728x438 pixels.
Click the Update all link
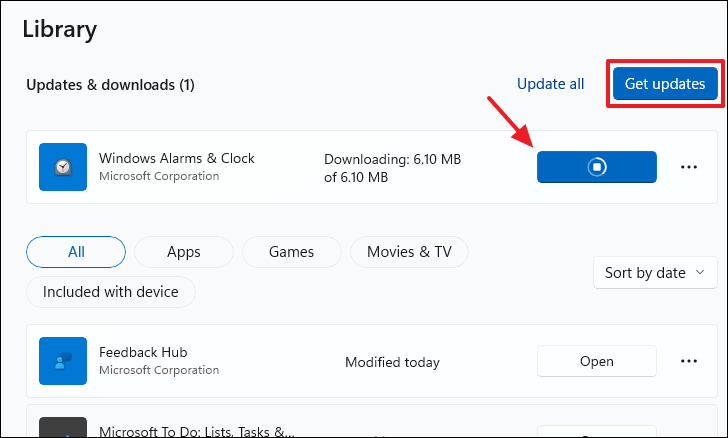click(x=551, y=84)
